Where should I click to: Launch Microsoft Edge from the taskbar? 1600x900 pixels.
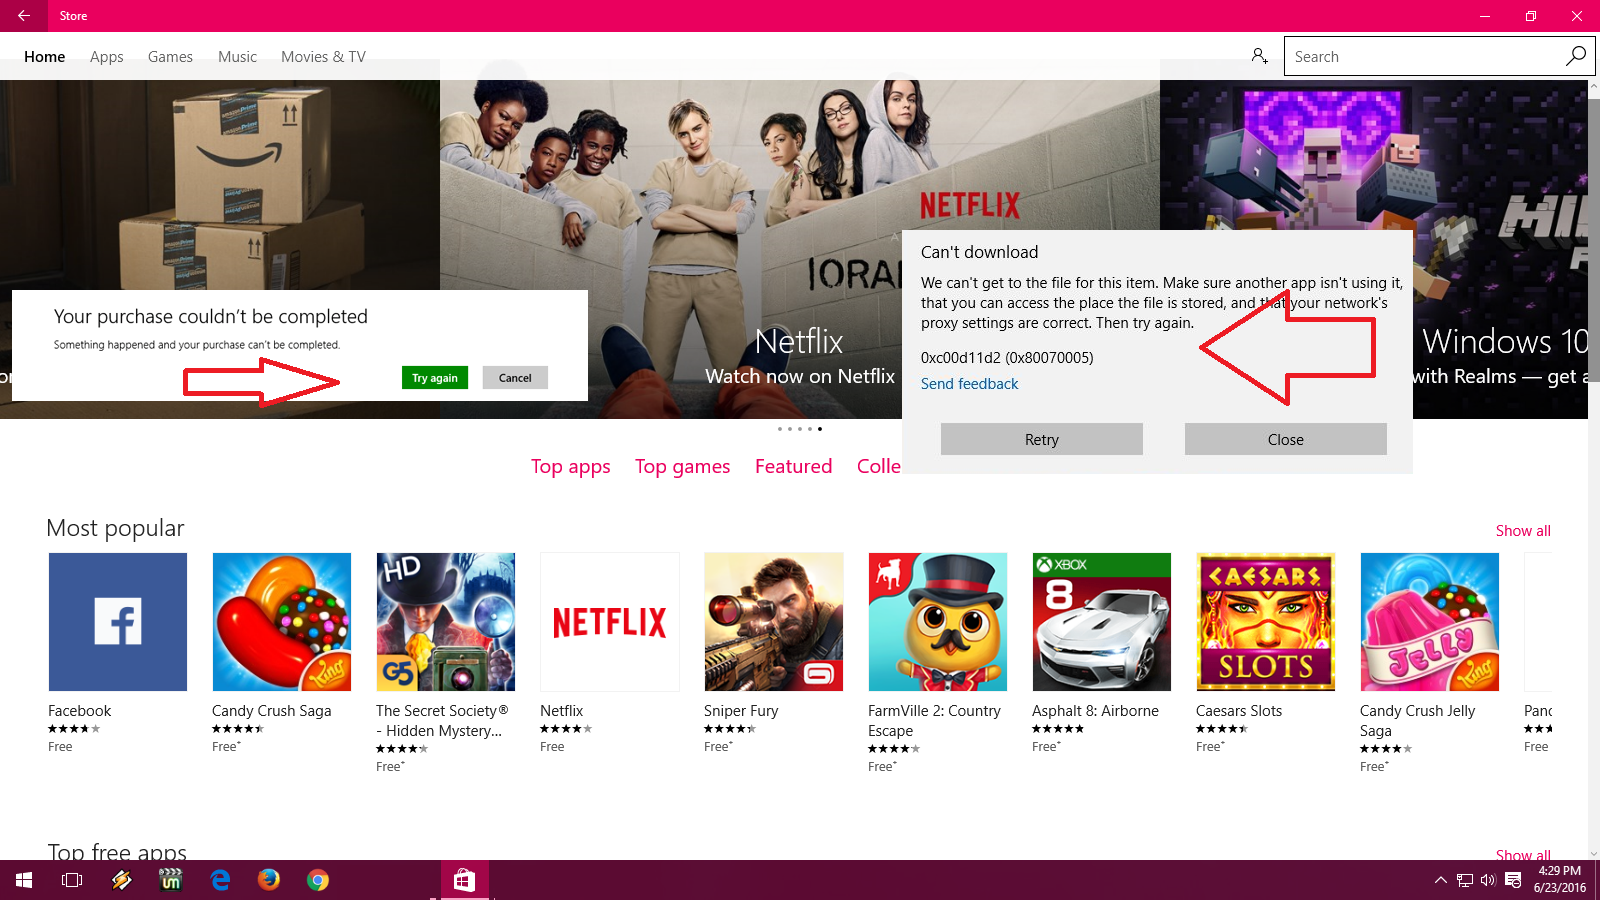pos(220,880)
